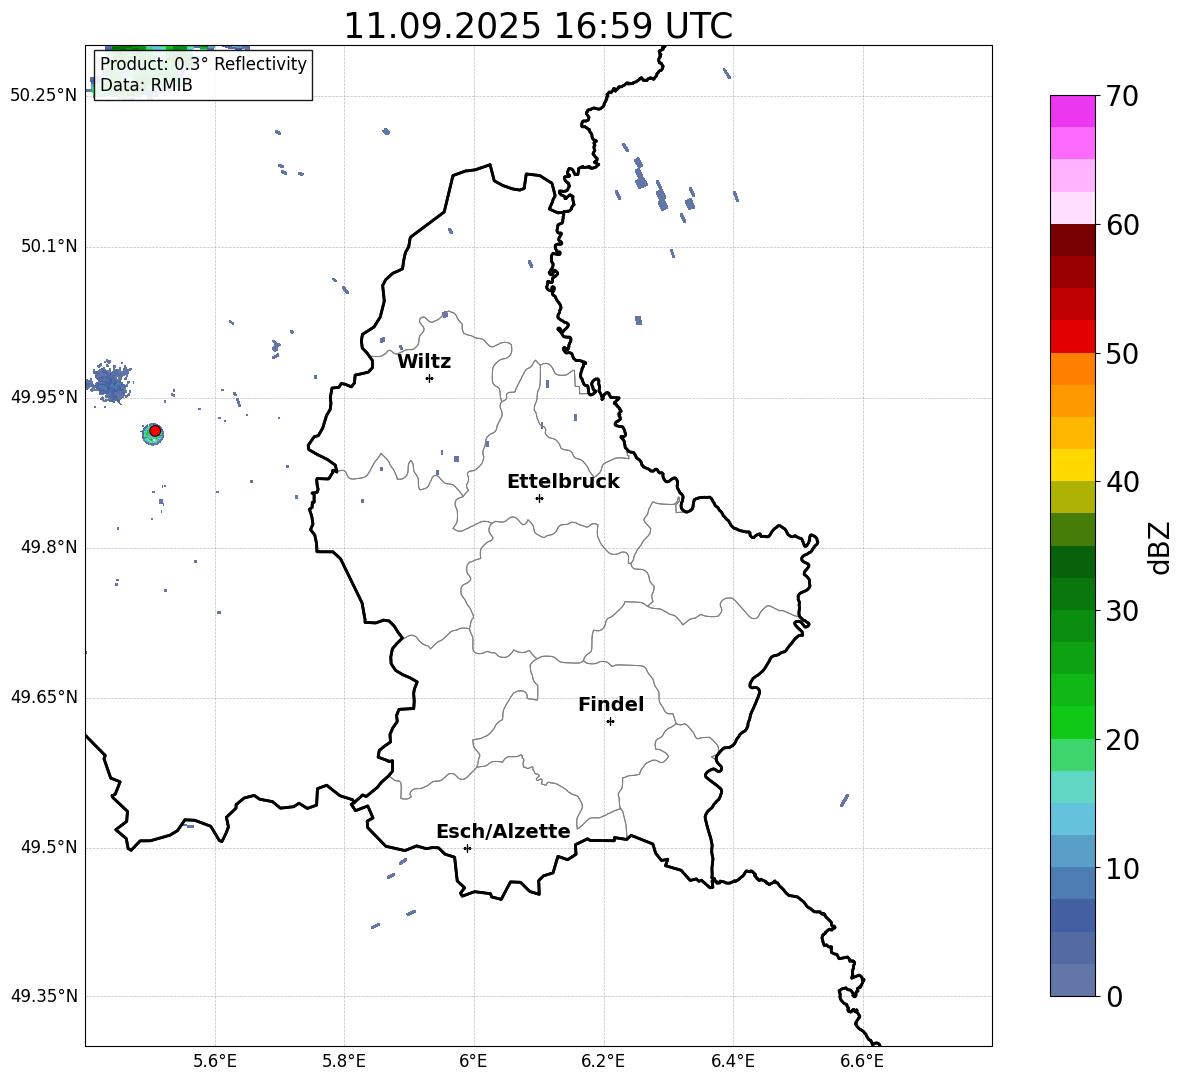Click the 50.25°N latitude tick label
Image resolution: width=1184 pixels, height=1081 pixels.
[x=43, y=96]
